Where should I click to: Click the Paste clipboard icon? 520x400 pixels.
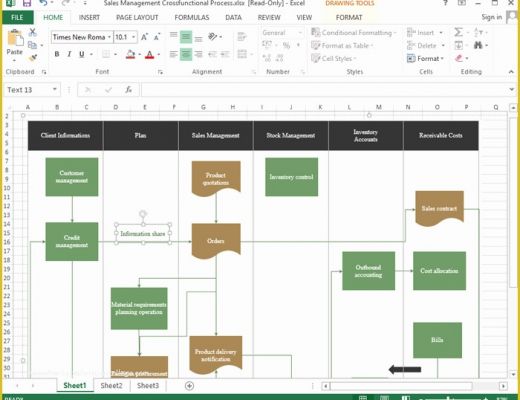pos(15,38)
